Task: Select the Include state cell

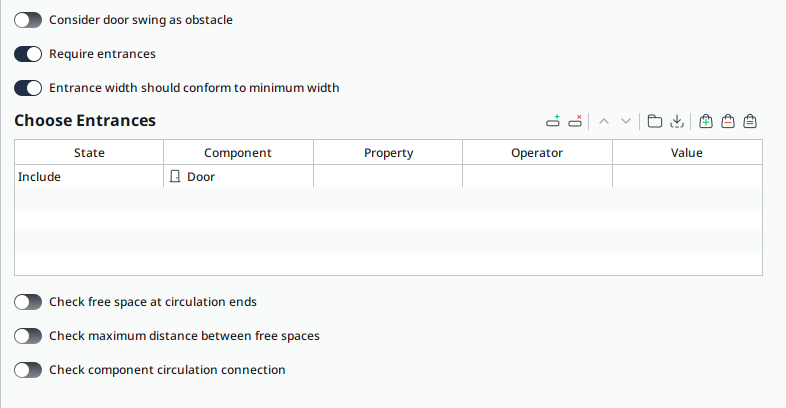Action: [x=89, y=177]
